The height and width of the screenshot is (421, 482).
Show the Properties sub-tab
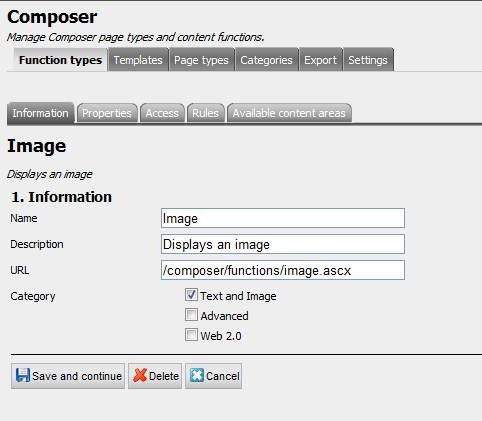pyautogui.click(x=107, y=113)
